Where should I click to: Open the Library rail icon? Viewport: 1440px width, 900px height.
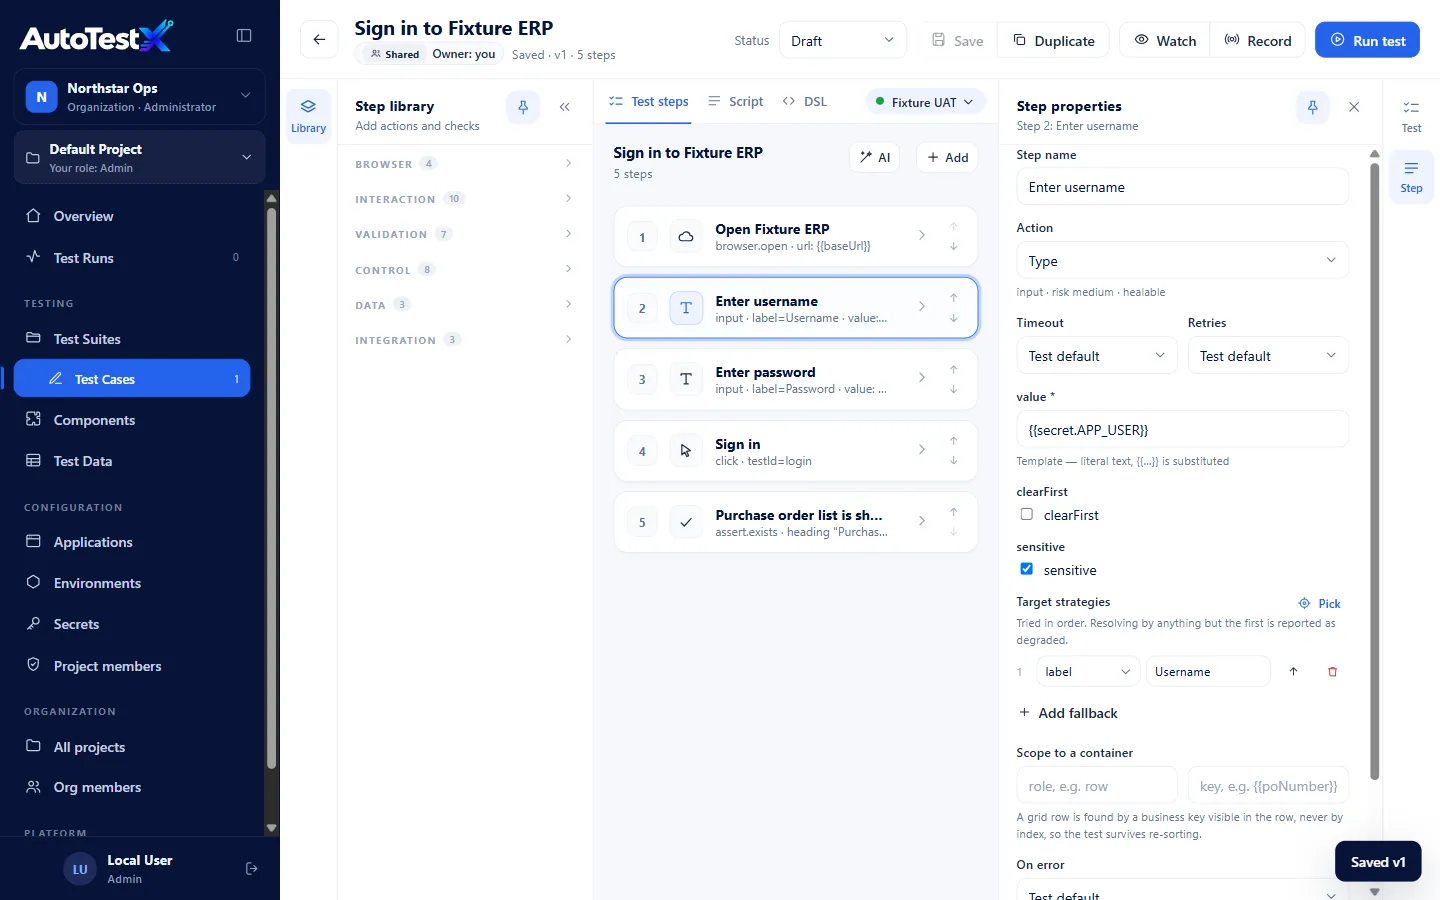click(308, 116)
